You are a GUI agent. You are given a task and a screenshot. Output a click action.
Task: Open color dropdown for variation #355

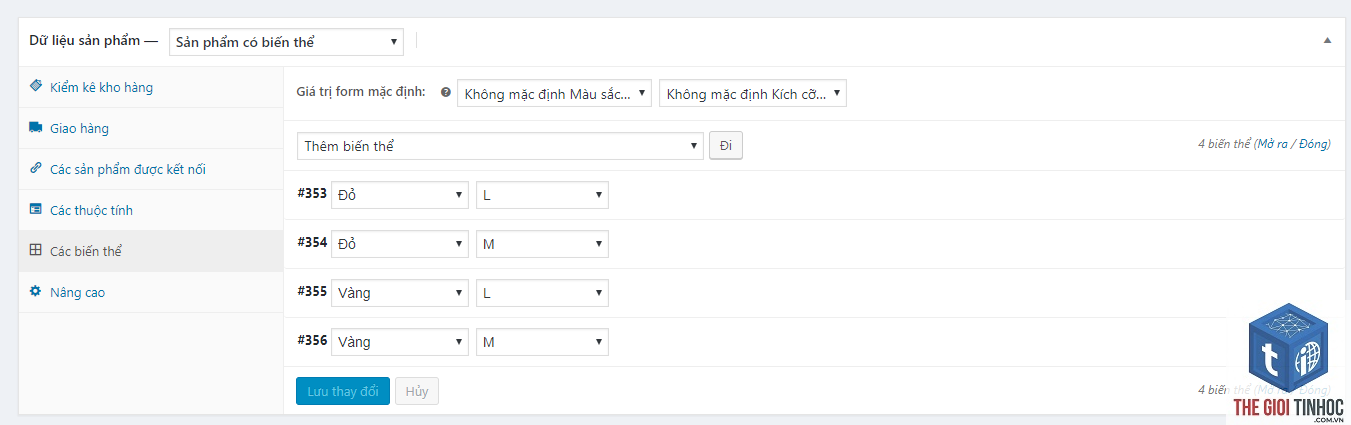coord(400,293)
